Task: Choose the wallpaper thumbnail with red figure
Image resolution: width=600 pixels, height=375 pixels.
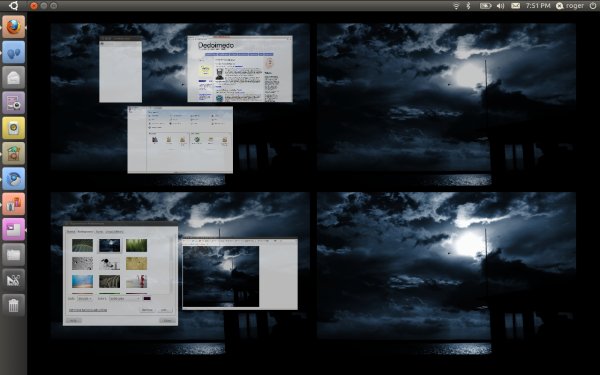Action: click(x=137, y=281)
